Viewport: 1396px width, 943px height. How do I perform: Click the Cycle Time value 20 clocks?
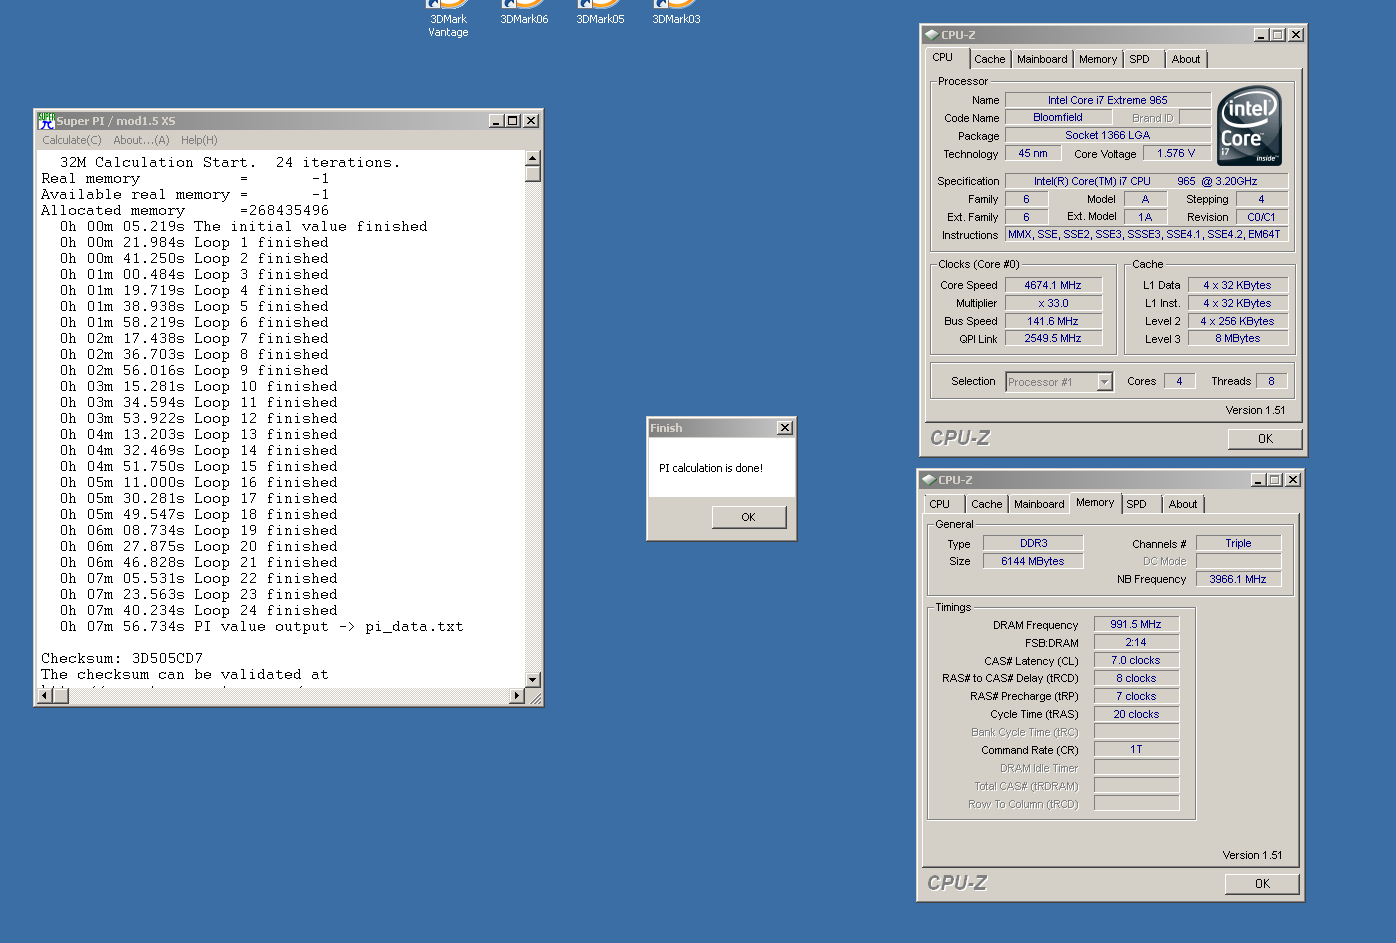pyautogui.click(x=1136, y=714)
